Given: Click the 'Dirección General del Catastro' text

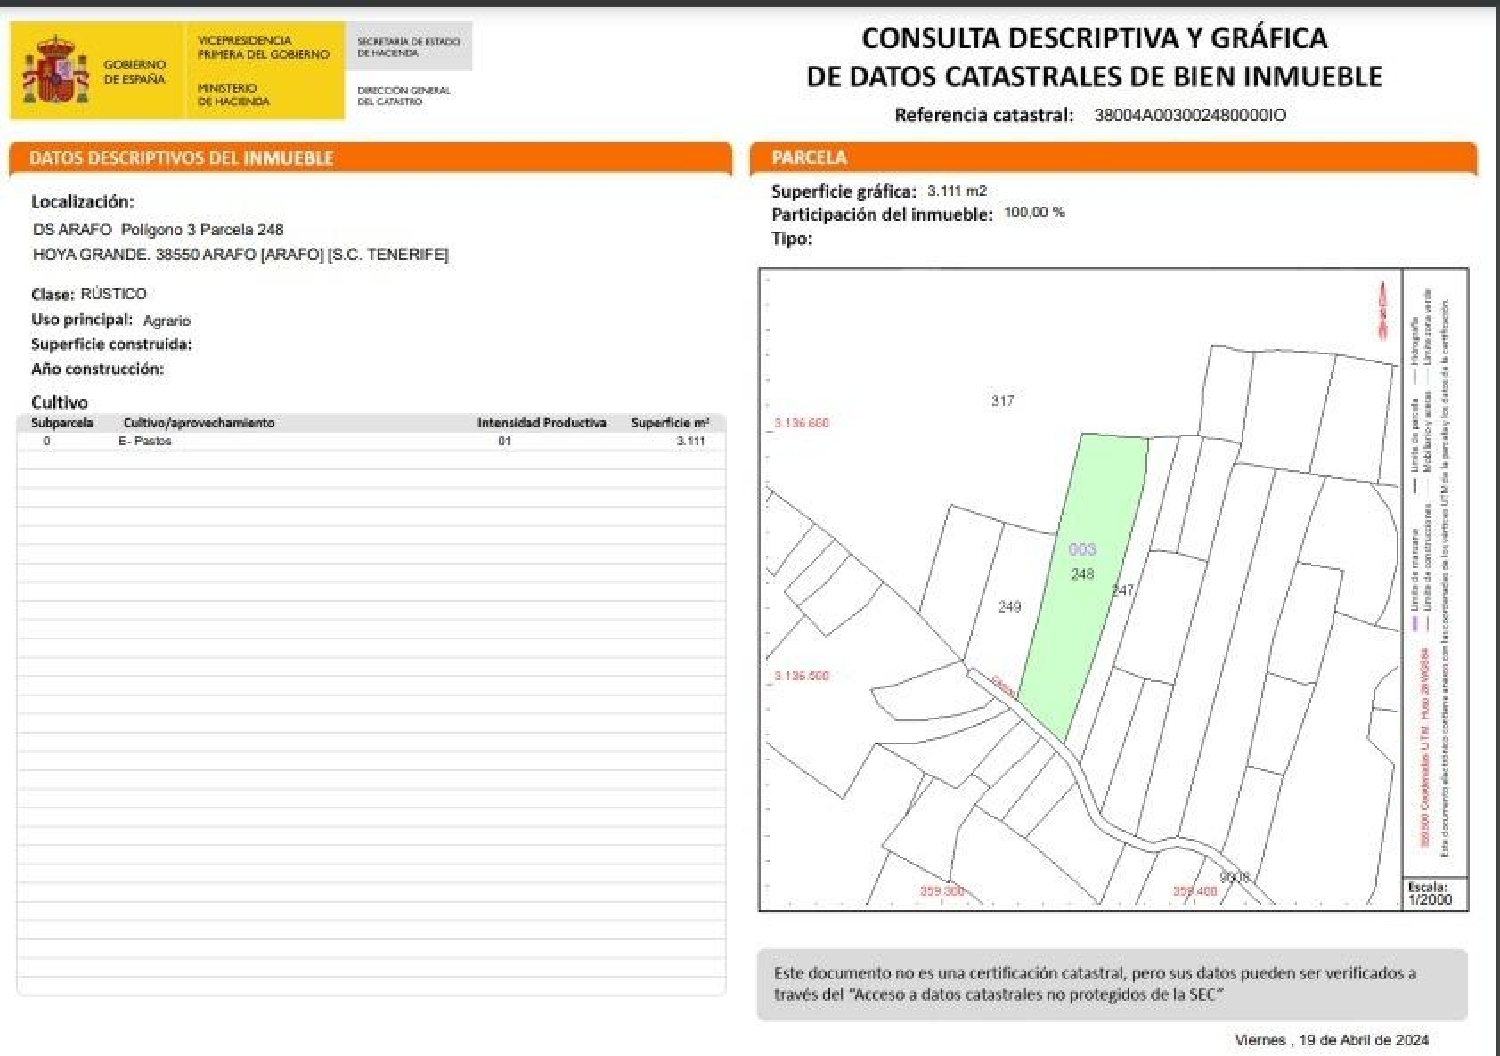Looking at the screenshot, I should click(404, 95).
